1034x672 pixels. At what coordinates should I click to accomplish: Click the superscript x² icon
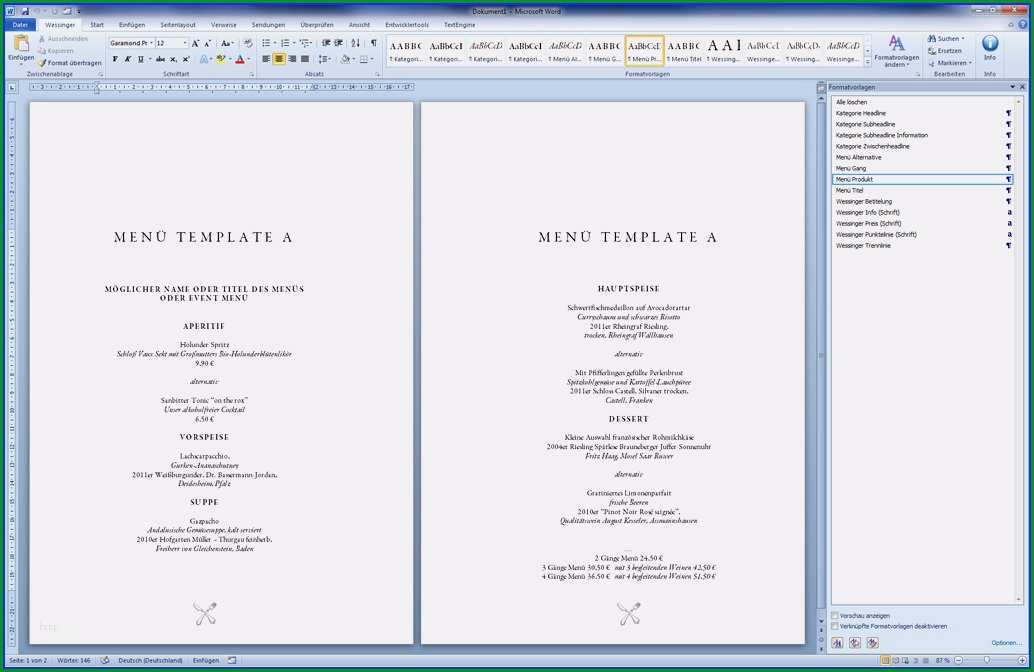(186, 59)
